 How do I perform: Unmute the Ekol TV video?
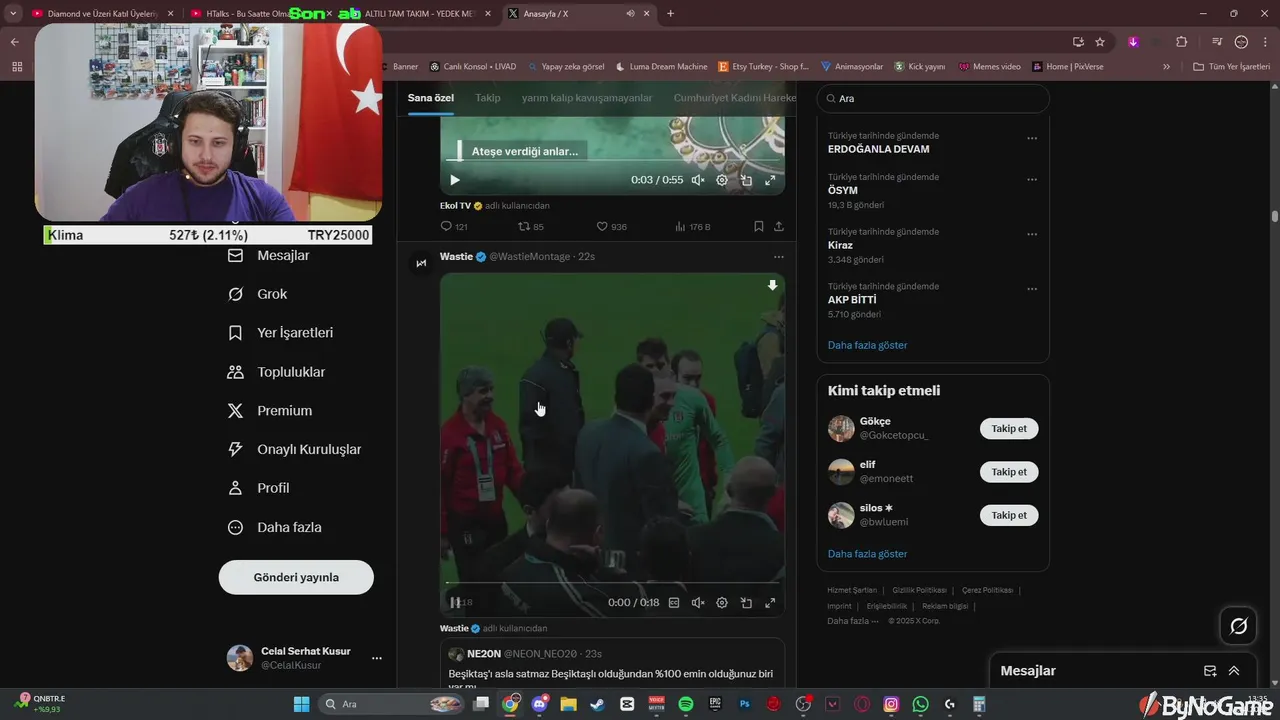698,180
